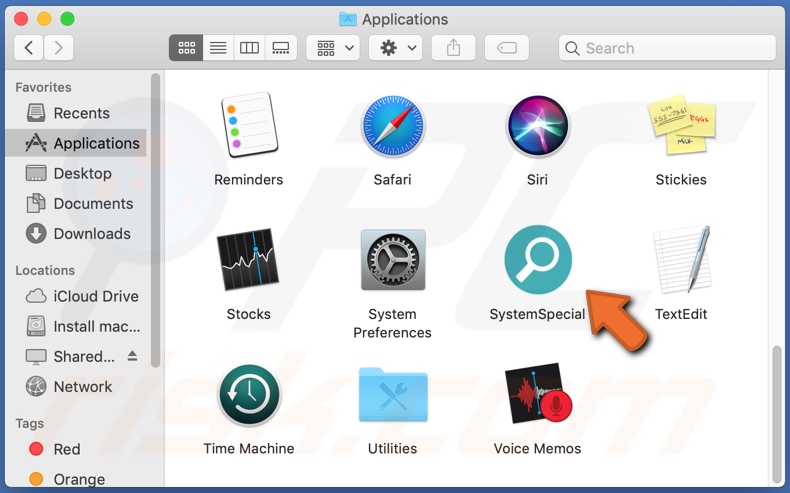Eject the Shared... volume
Screen dimensions: 790x493
[x=132, y=356]
